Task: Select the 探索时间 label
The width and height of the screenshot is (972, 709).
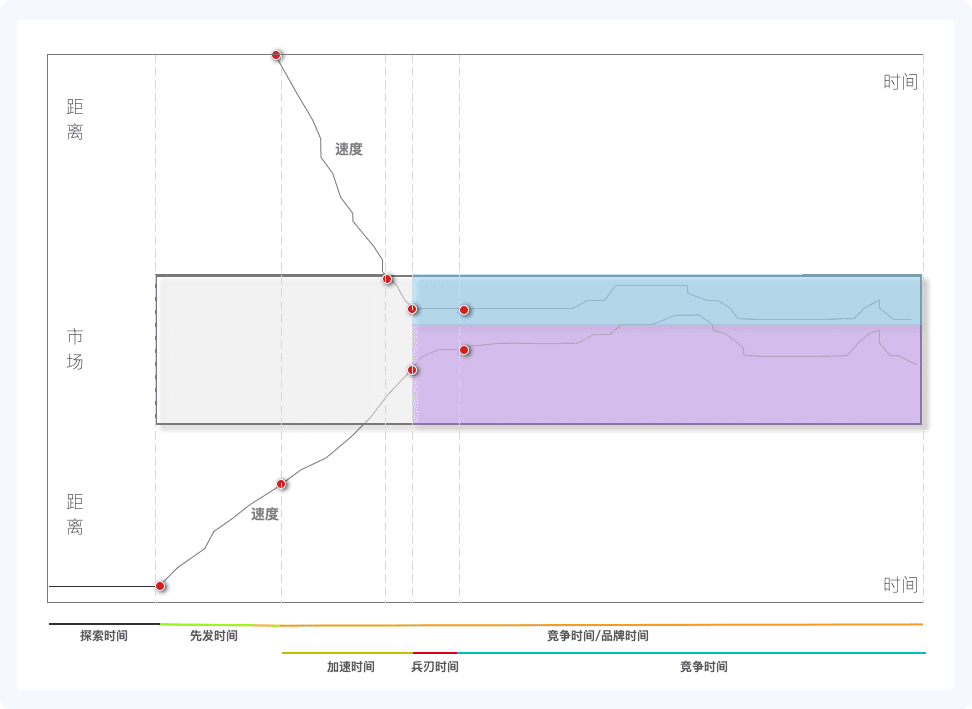Action: click(104, 636)
